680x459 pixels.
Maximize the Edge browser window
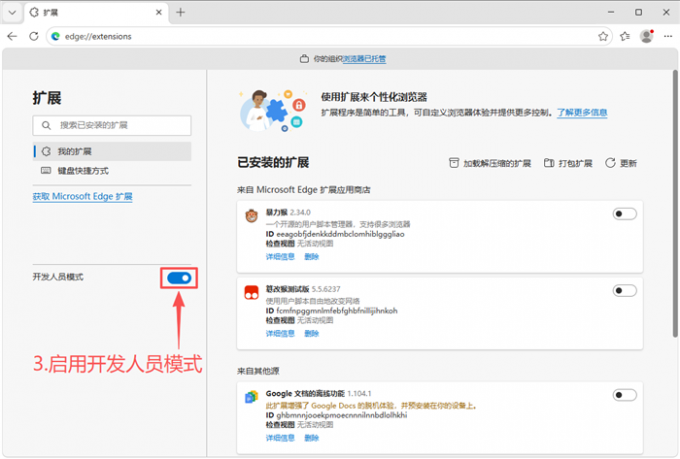(638, 13)
